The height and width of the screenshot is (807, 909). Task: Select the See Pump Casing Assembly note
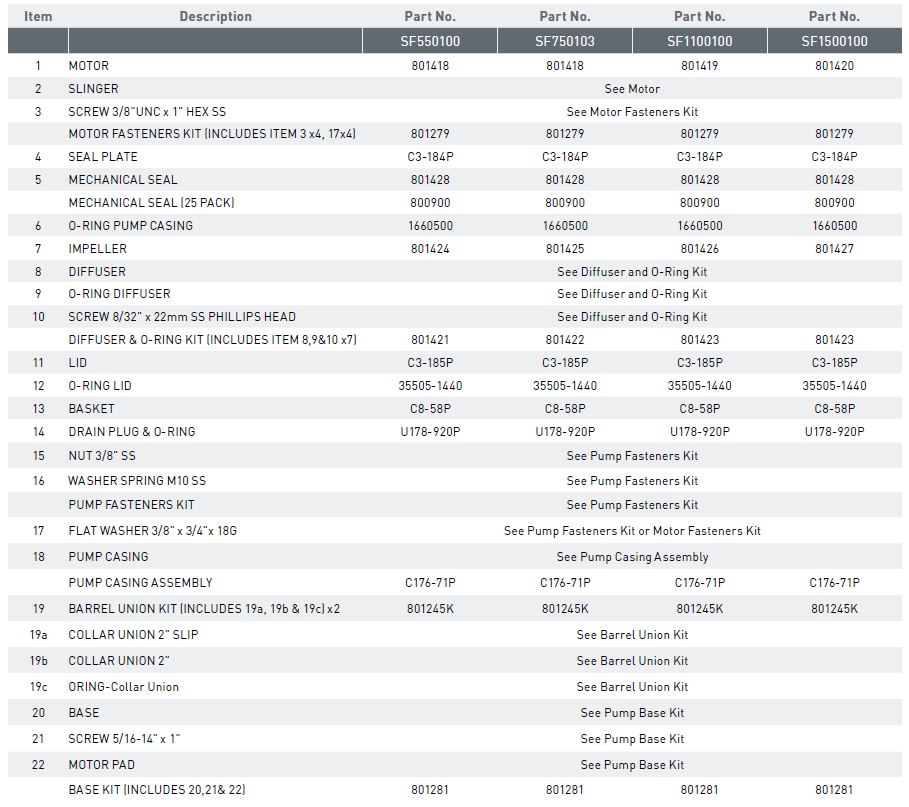632,557
